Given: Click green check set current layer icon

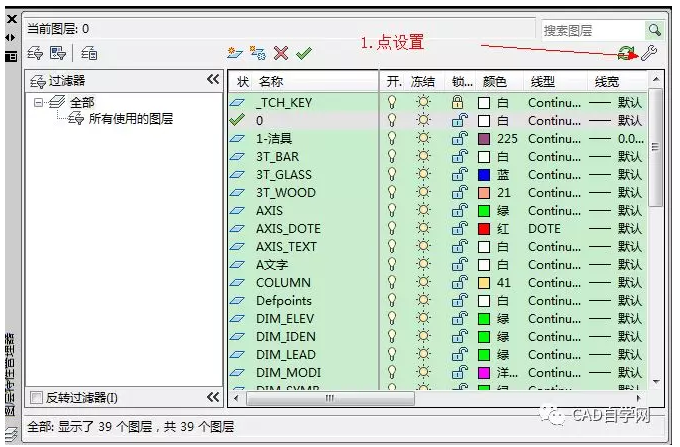Looking at the screenshot, I should tap(304, 53).
